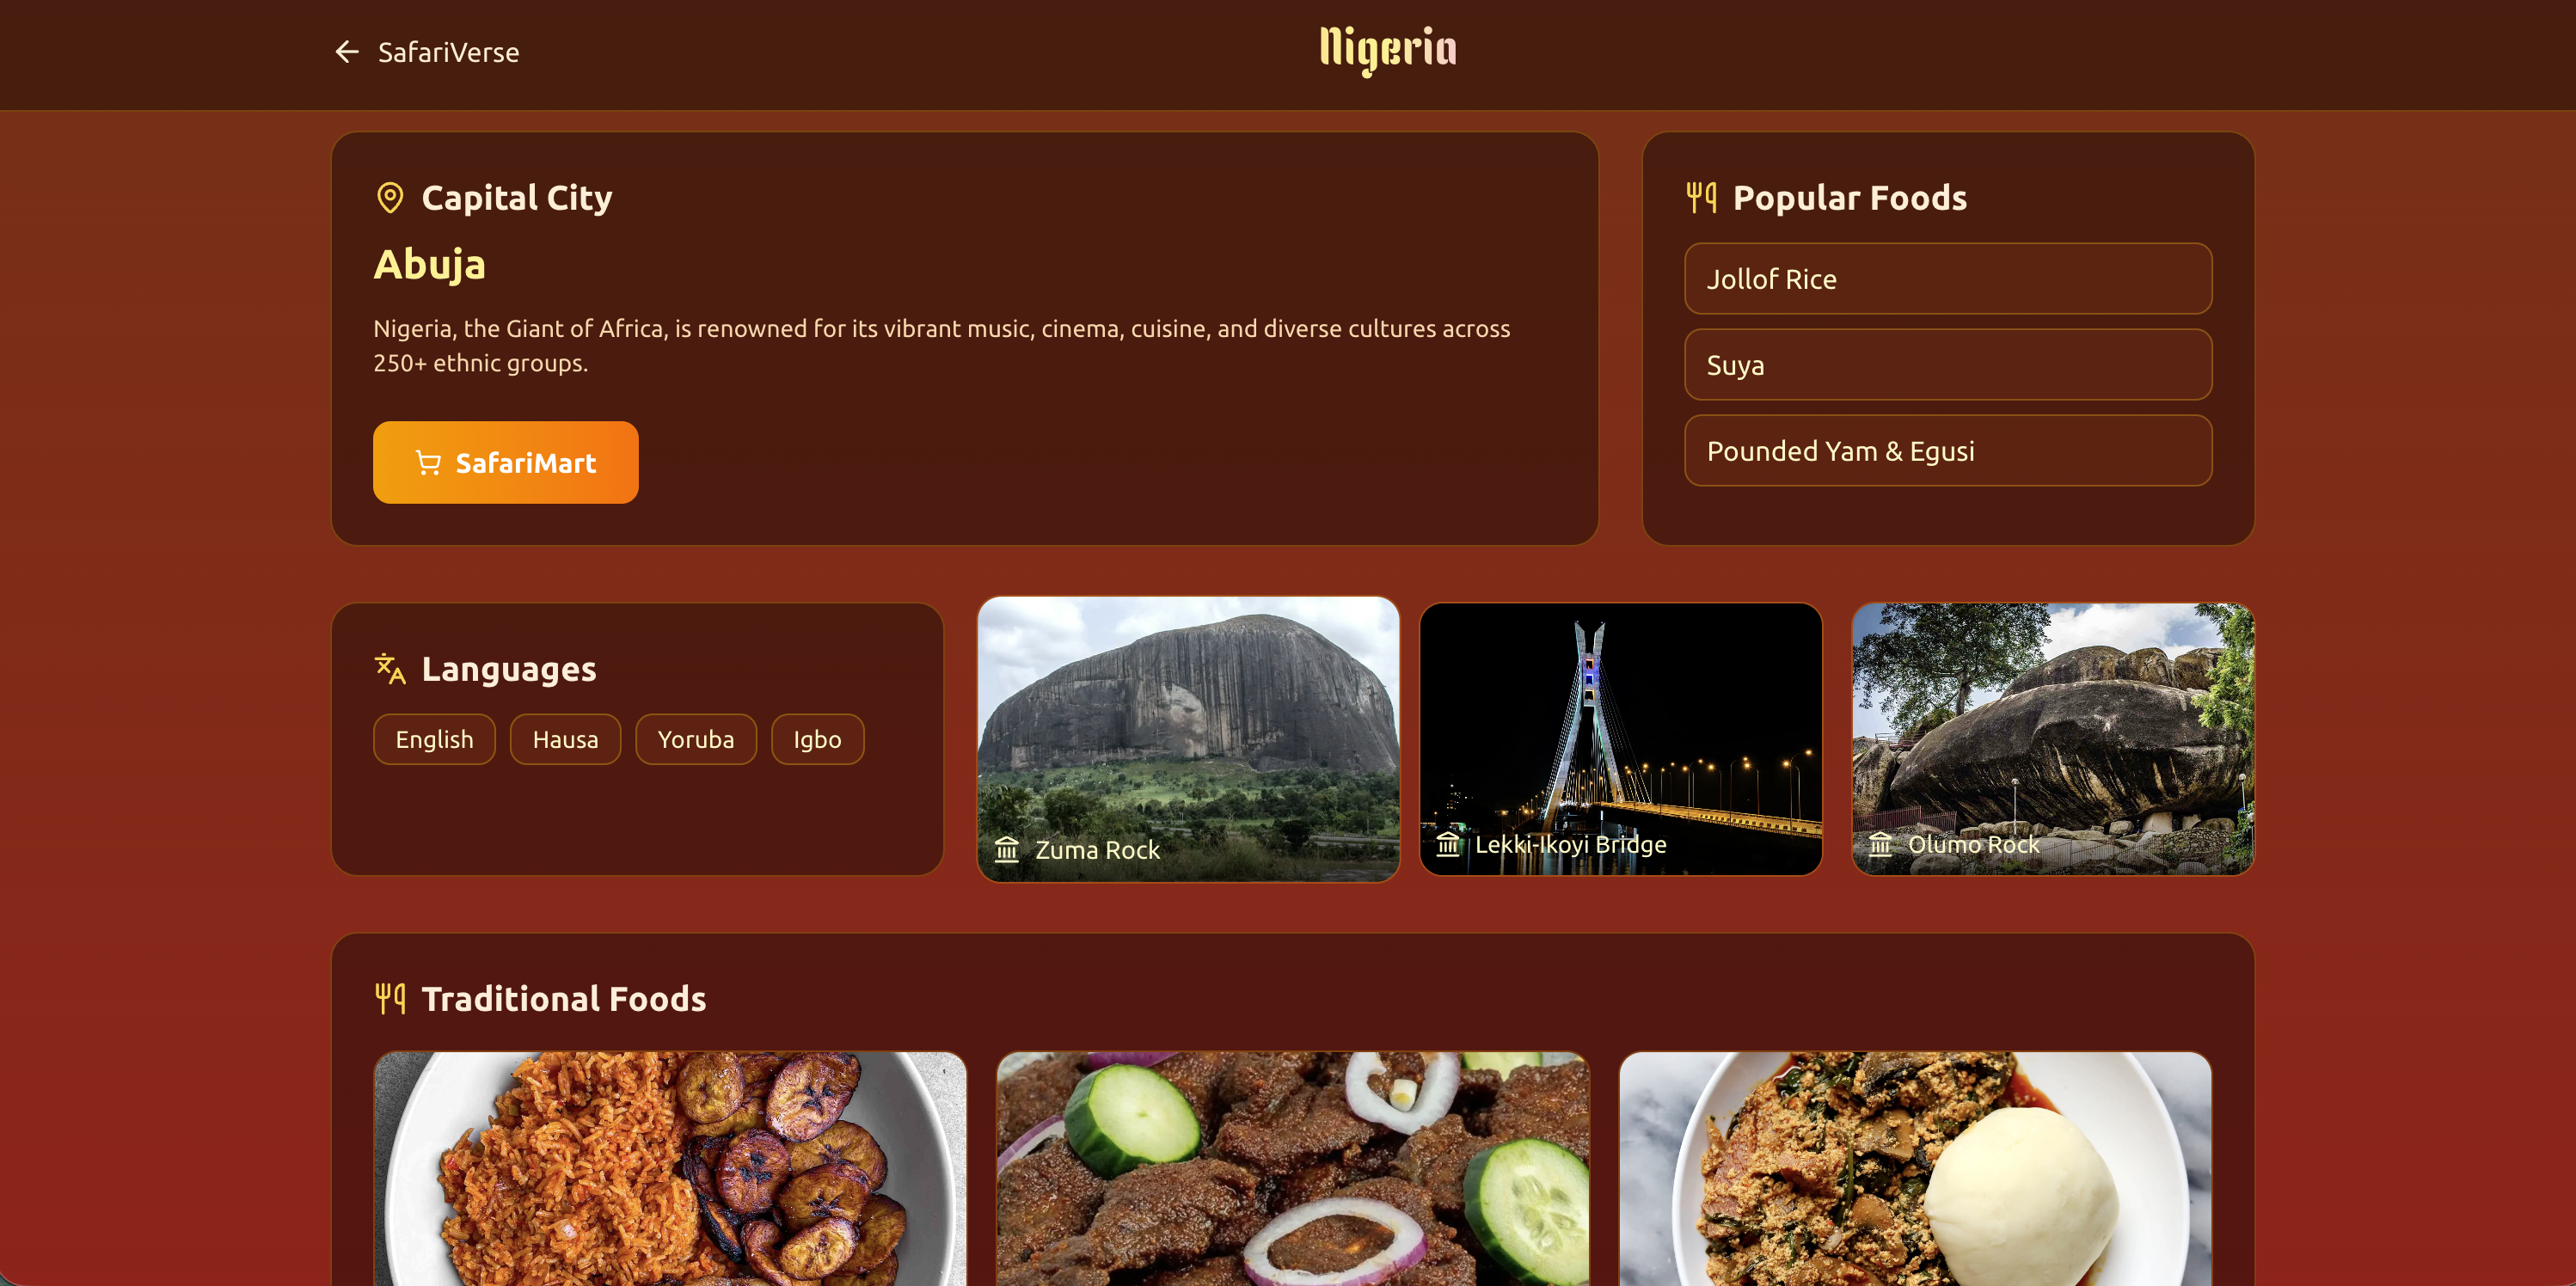Click the landmark icon on Zuma Rock
Viewport: 2576px width, 1286px height.
coord(1007,850)
